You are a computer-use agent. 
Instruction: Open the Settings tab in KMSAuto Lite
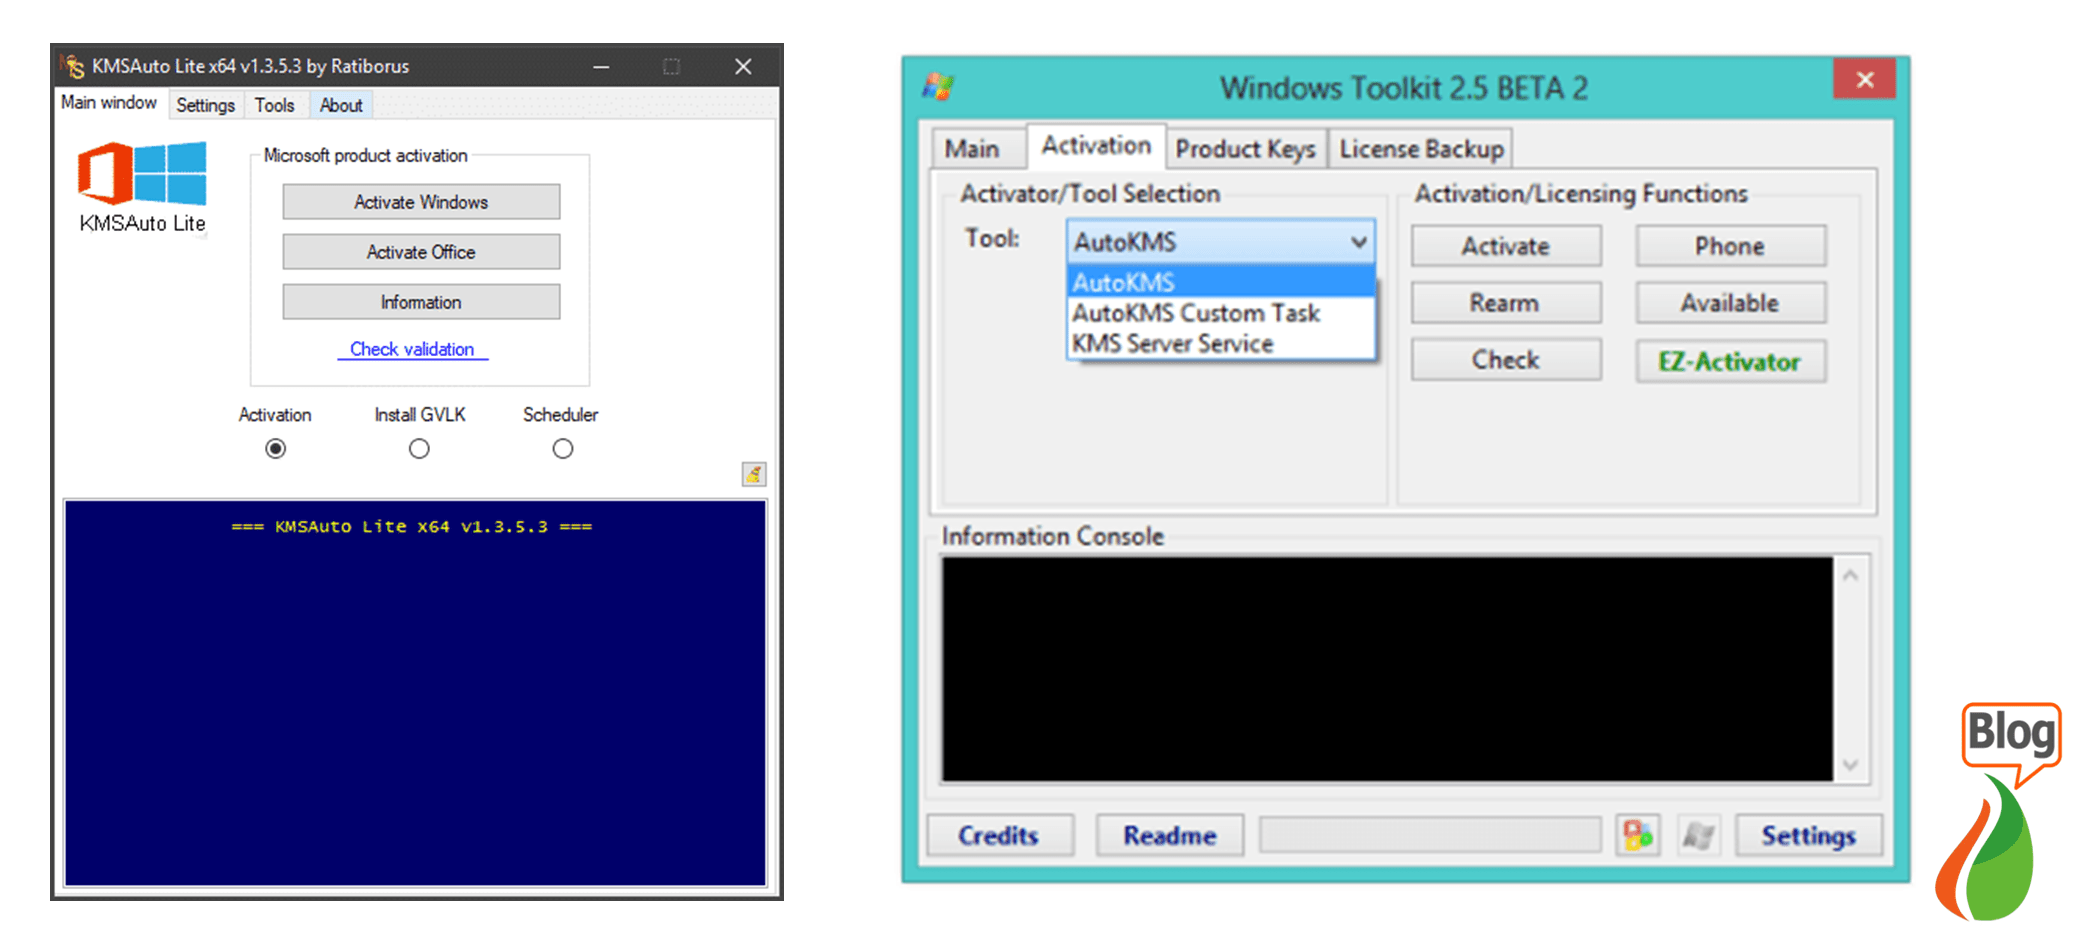click(205, 105)
